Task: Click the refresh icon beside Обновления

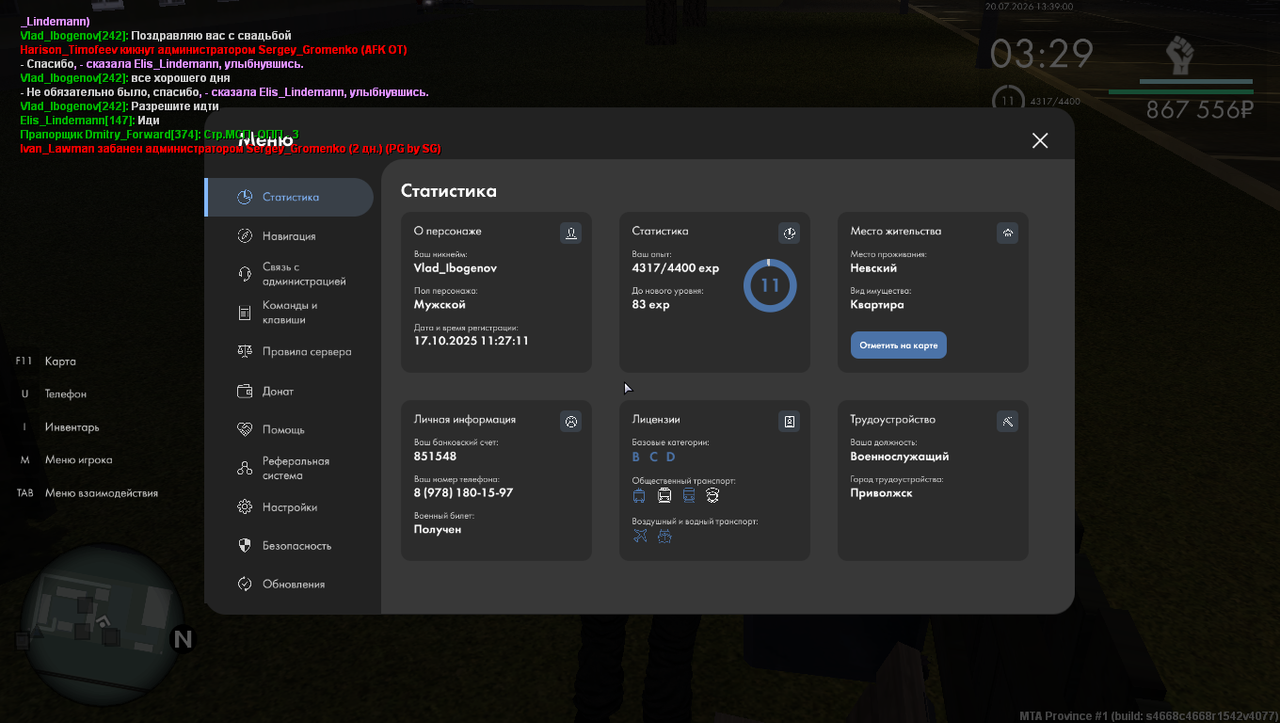Action: pyautogui.click(x=244, y=584)
